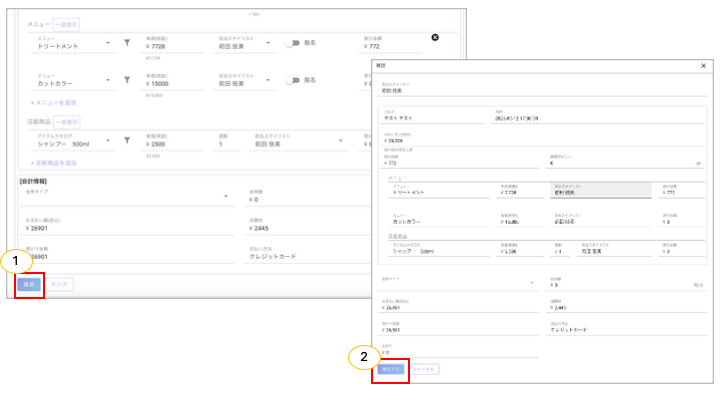Click the ¥ 26901 payment amount field
This screenshot has width=720, height=405.
(x=127, y=225)
